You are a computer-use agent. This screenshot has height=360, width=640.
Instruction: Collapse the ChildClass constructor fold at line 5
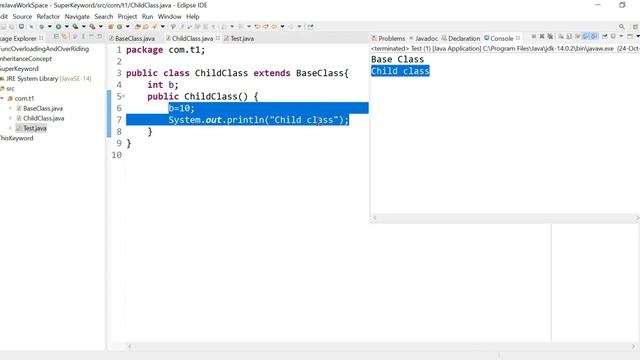[124, 96]
